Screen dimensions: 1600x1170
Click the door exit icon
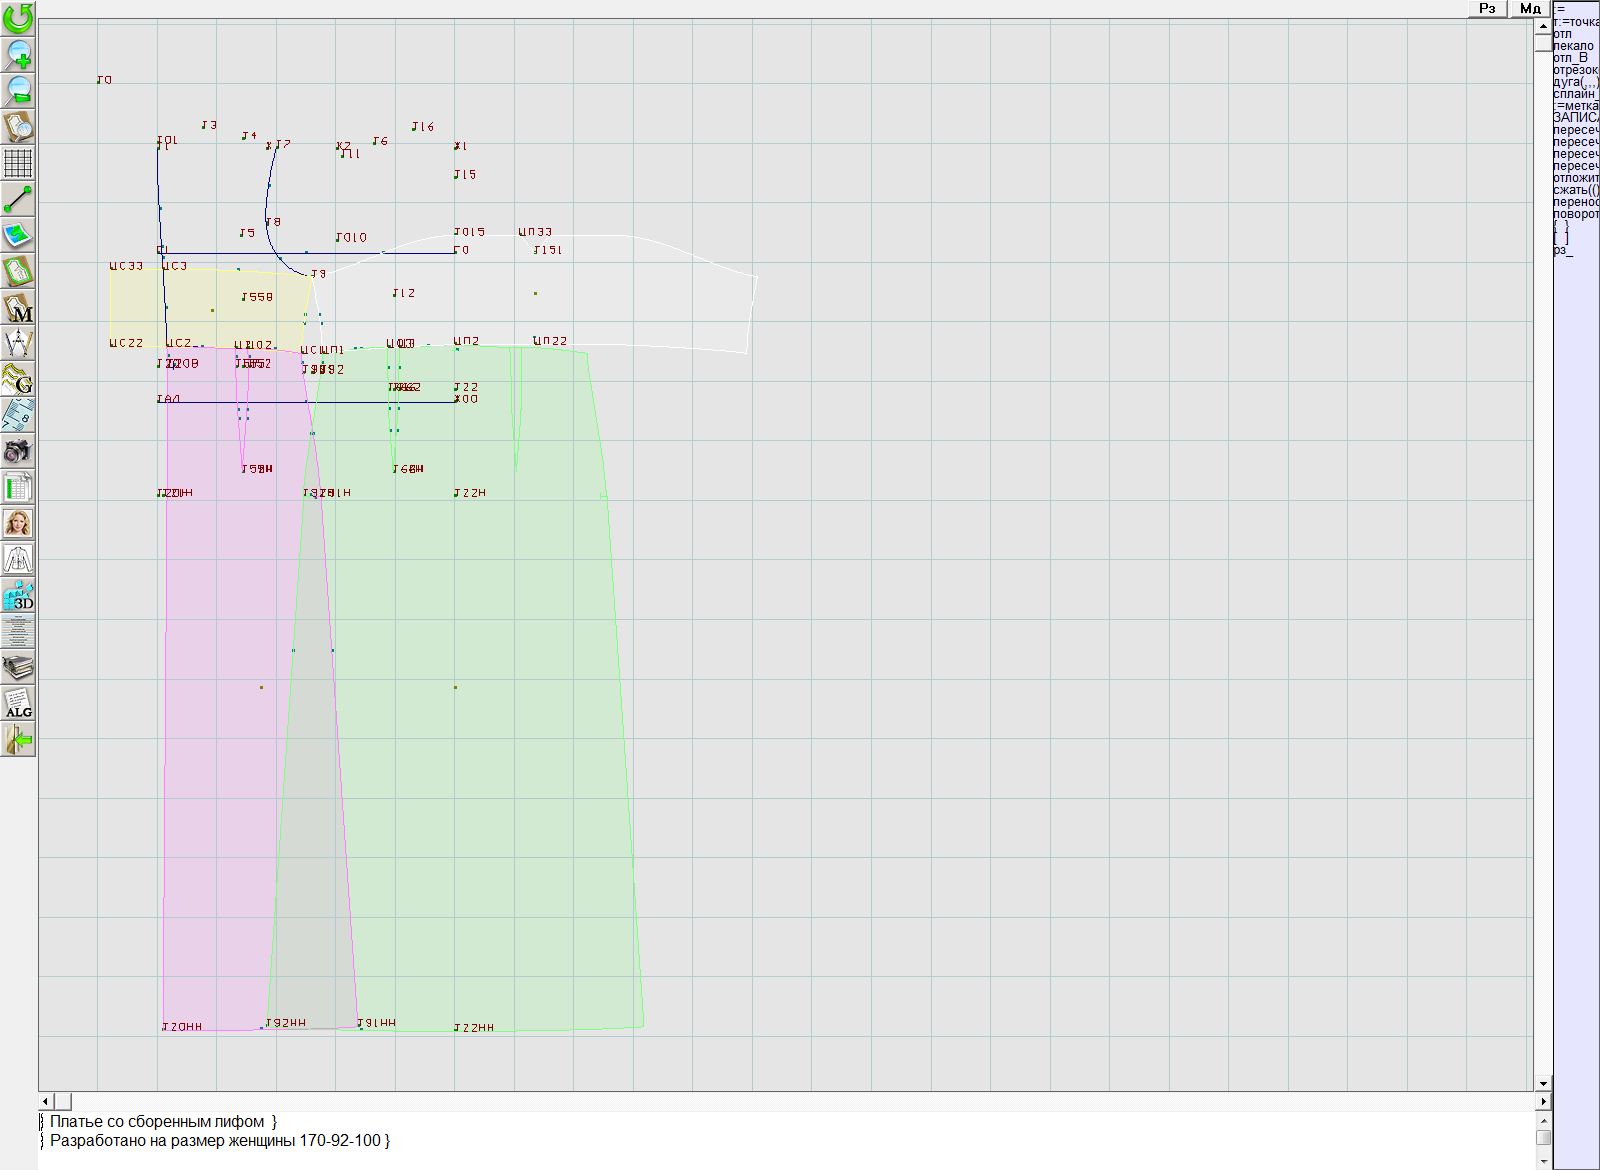18,740
